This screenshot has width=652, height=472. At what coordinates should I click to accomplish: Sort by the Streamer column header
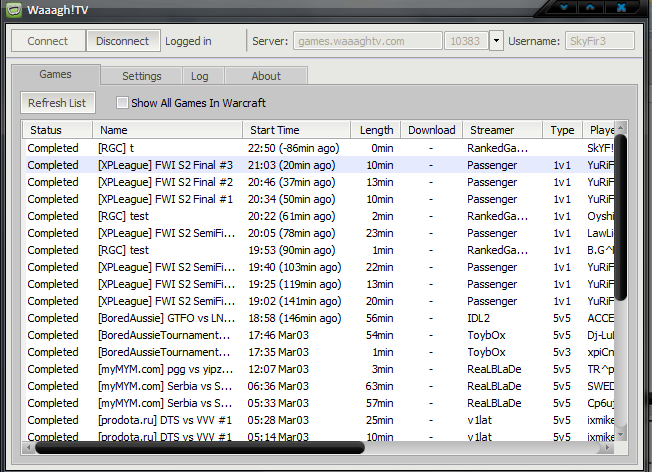(x=503, y=130)
